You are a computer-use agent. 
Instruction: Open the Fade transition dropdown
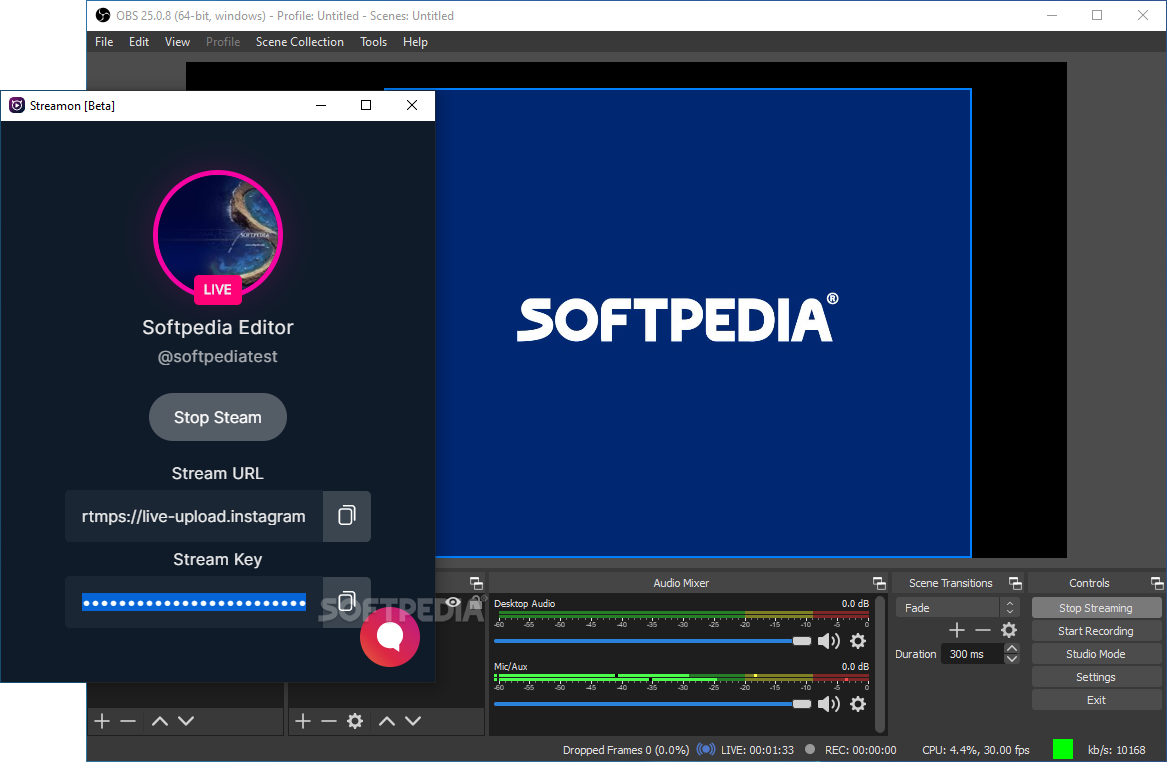[x=957, y=608]
